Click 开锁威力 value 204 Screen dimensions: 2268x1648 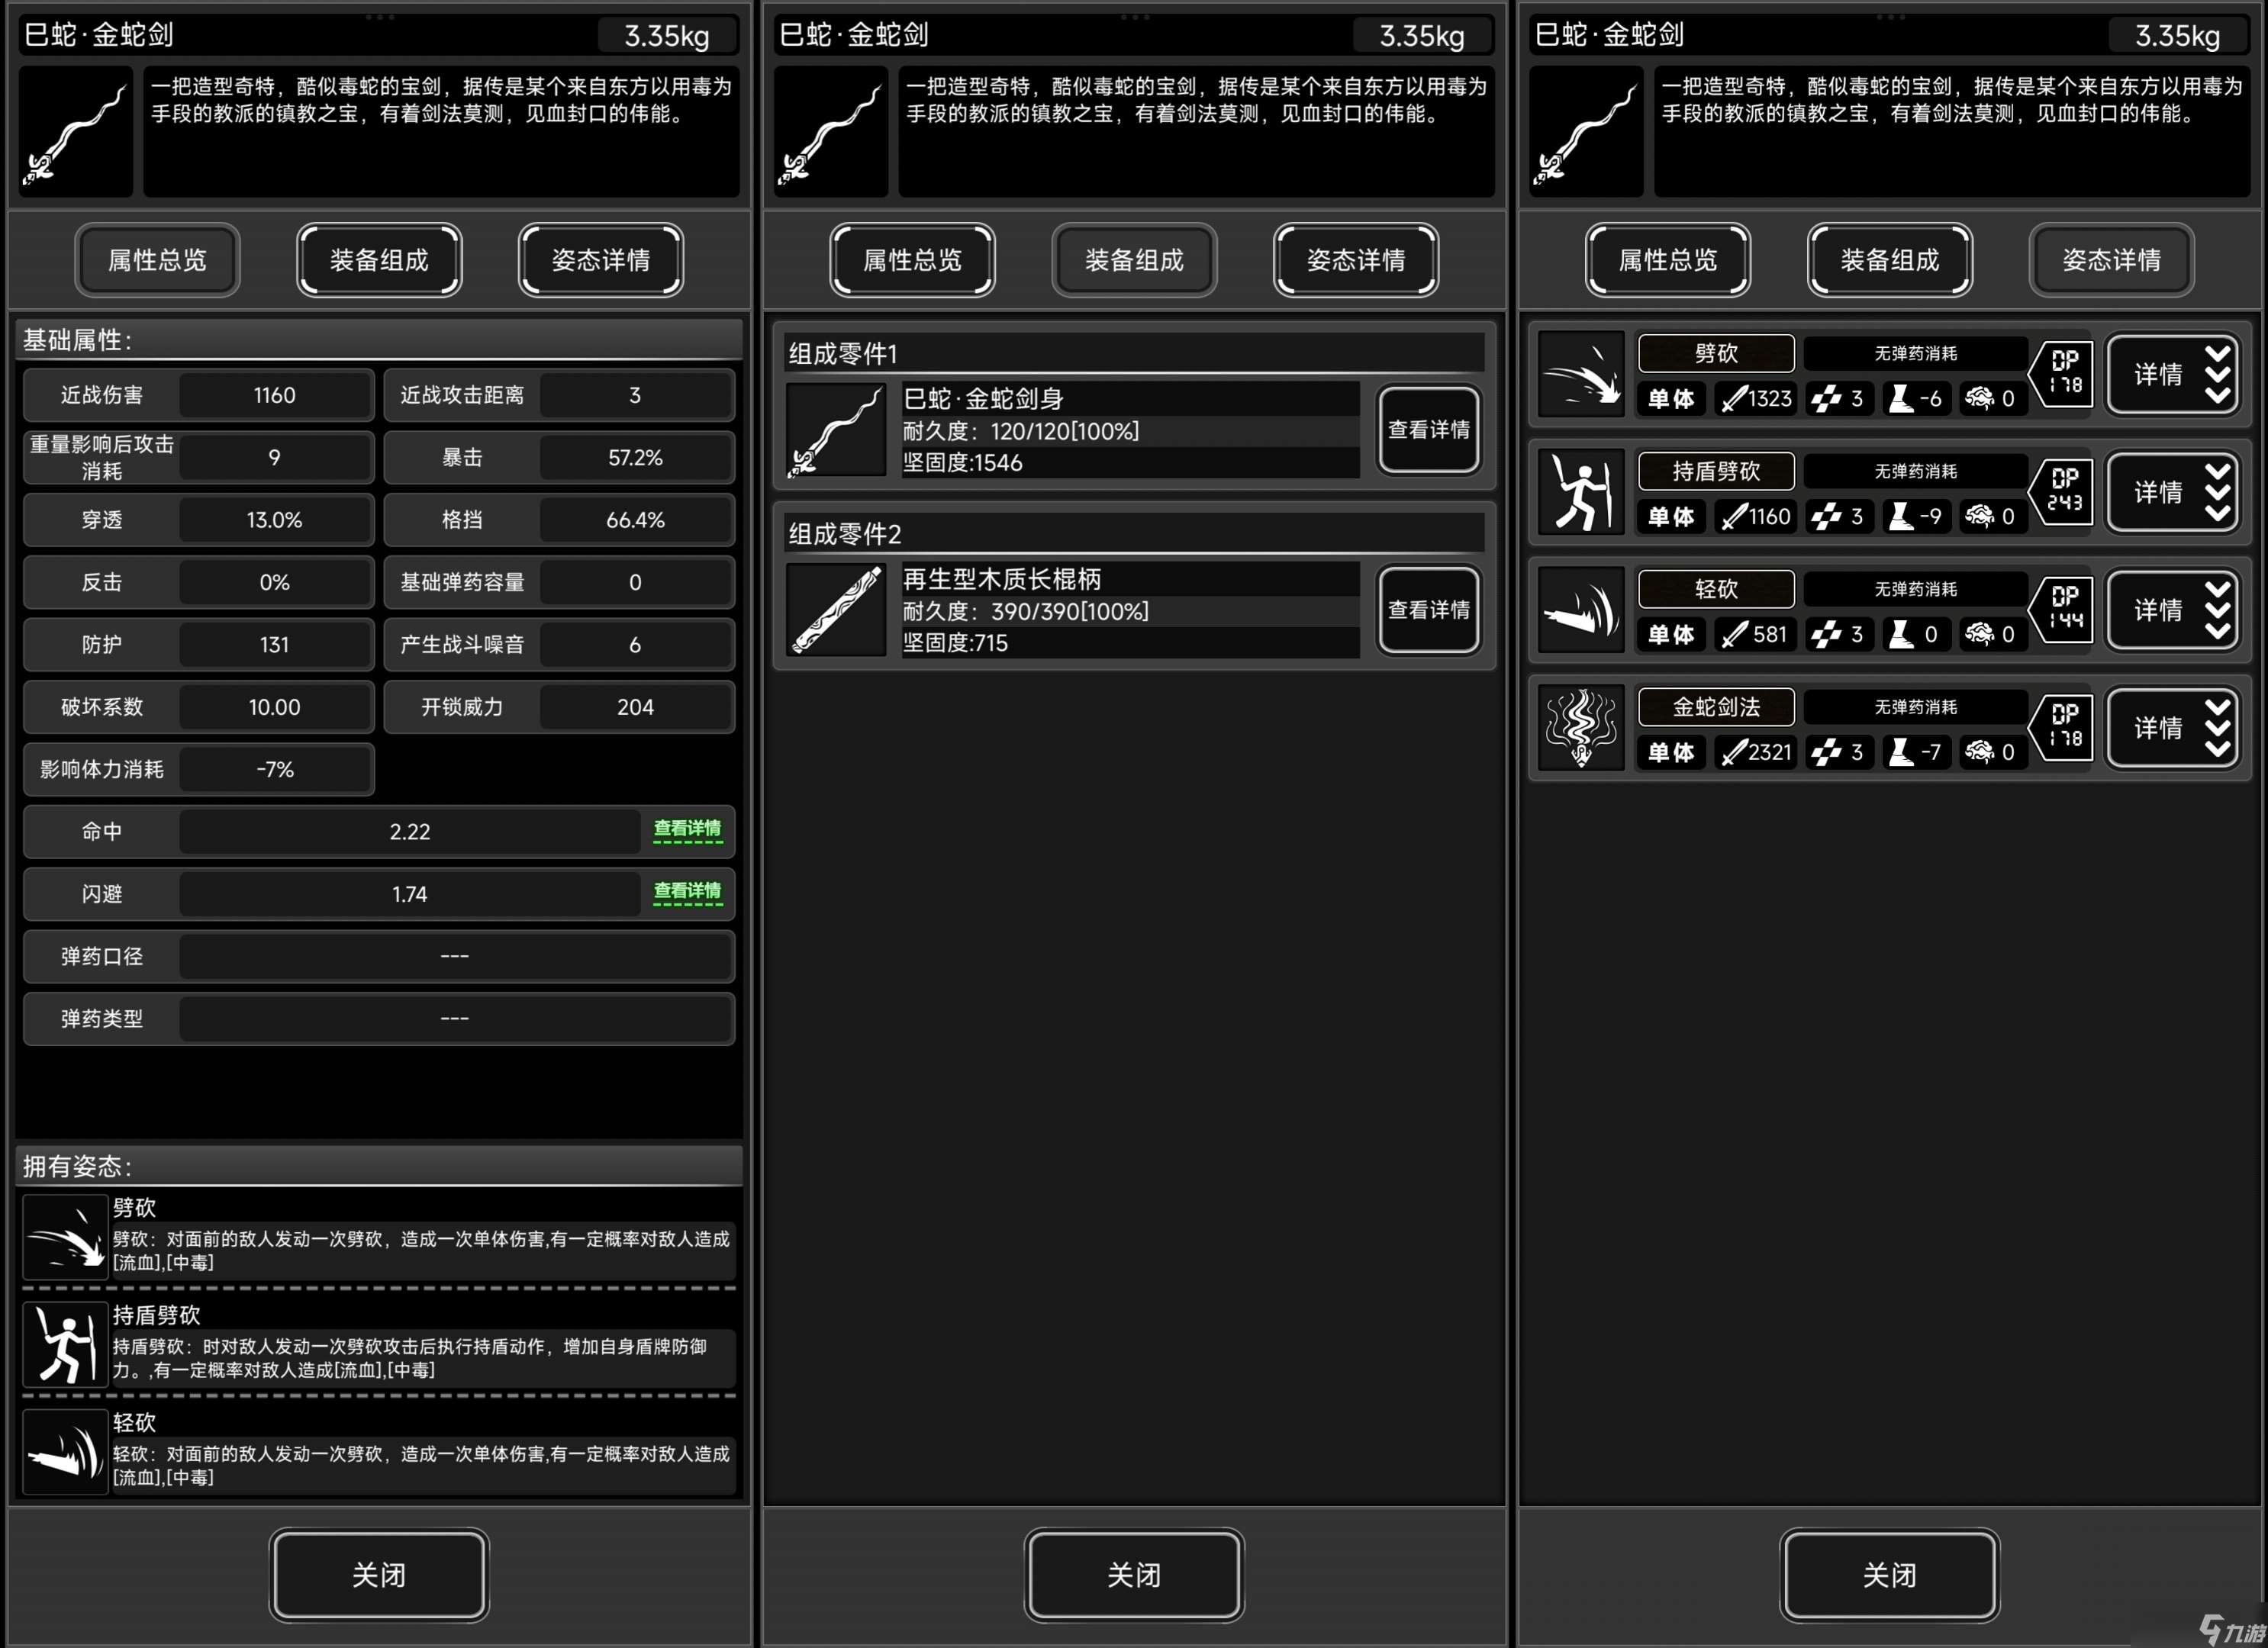click(x=635, y=707)
